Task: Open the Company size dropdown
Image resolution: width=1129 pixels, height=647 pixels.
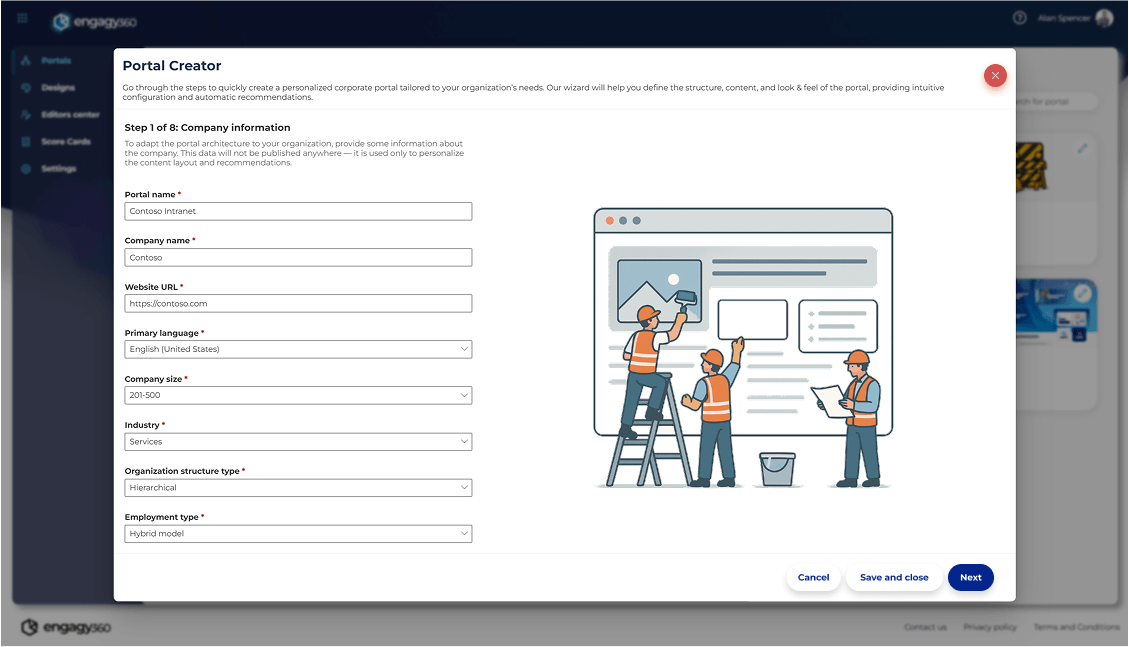Action: tap(298, 395)
